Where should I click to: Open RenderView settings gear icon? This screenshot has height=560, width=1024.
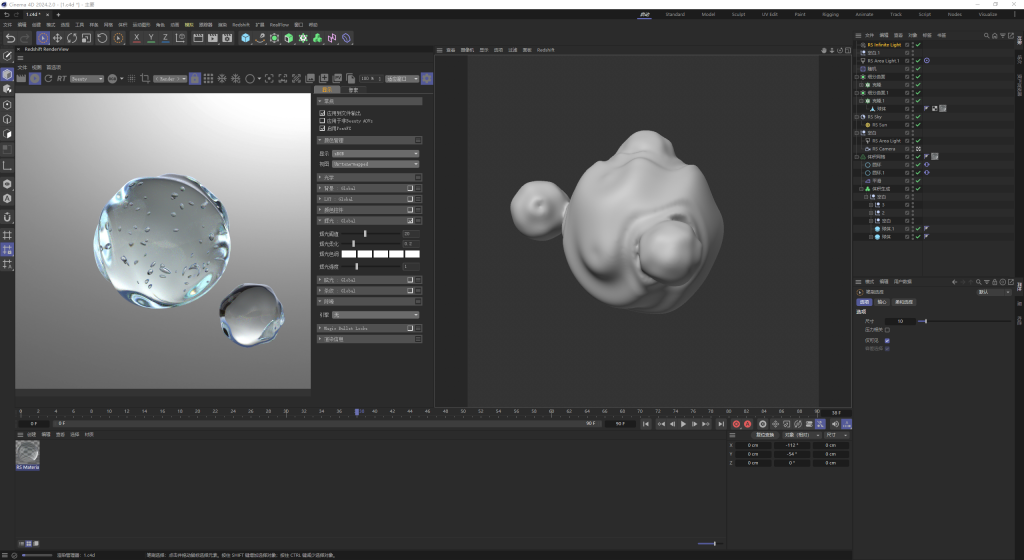[426, 78]
